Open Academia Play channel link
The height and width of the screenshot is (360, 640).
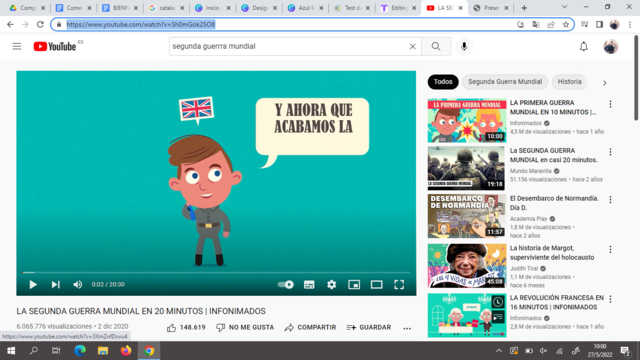pyautogui.click(x=528, y=219)
